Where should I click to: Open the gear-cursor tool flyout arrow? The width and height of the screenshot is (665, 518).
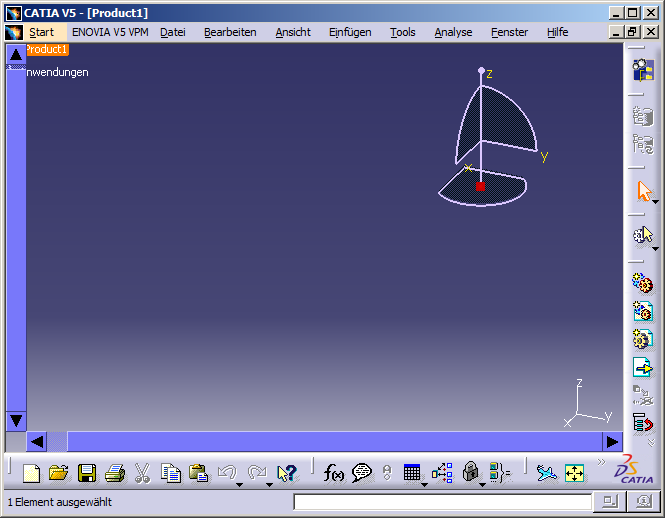[655, 249]
